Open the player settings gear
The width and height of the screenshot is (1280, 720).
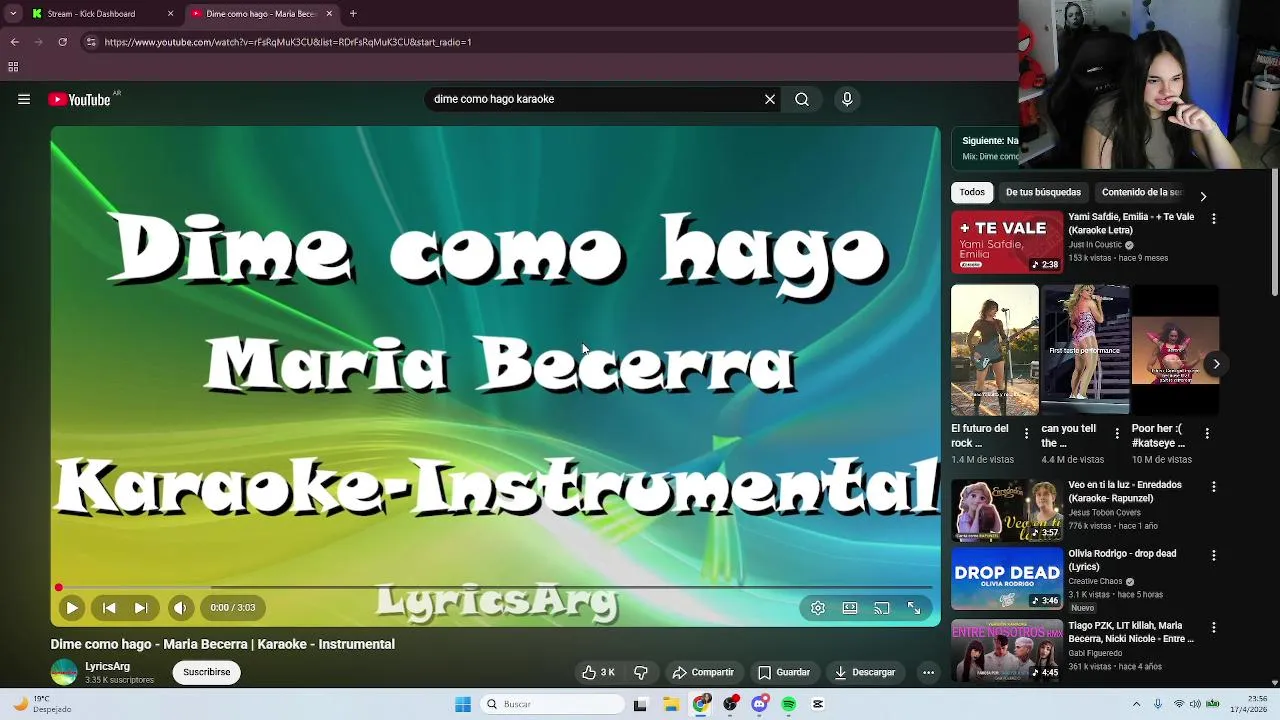818,607
